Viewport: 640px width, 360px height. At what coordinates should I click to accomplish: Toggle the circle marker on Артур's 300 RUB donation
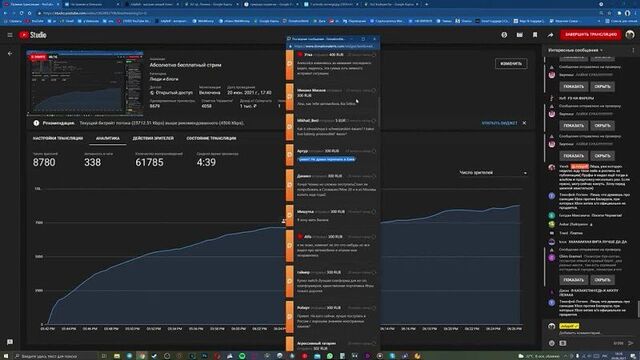(373, 151)
